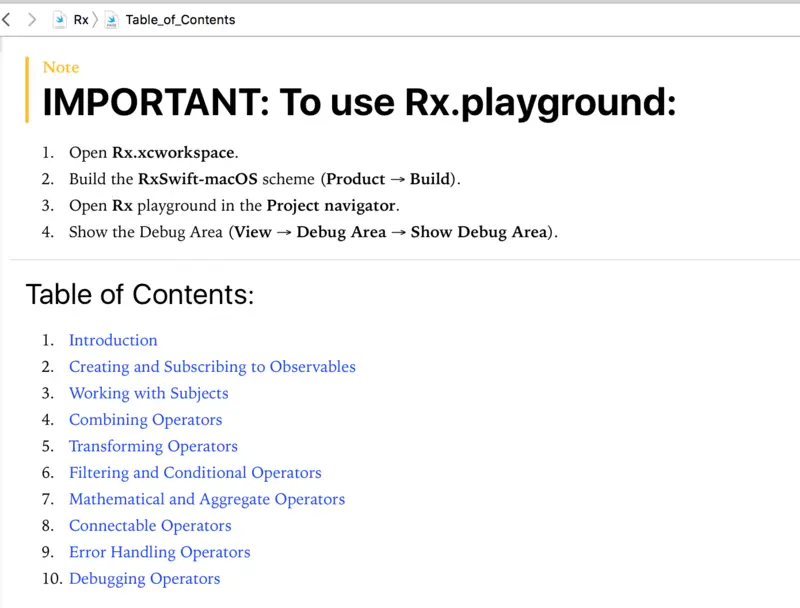Open Creating and Subscribing to Observables
Viewport: 800px width, 608px height.
tap(212, 367)
